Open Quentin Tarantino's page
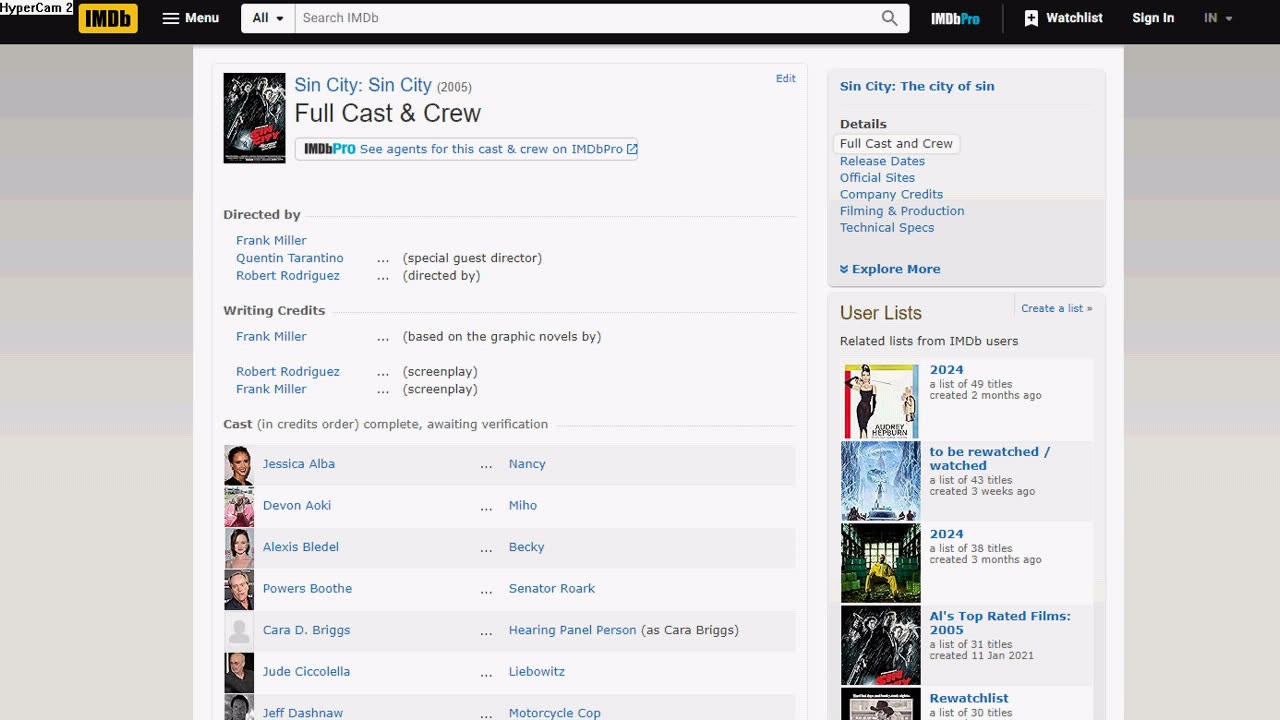This screenshot has height=720, width=1280. pyautogui.click(x=289, y=258)
